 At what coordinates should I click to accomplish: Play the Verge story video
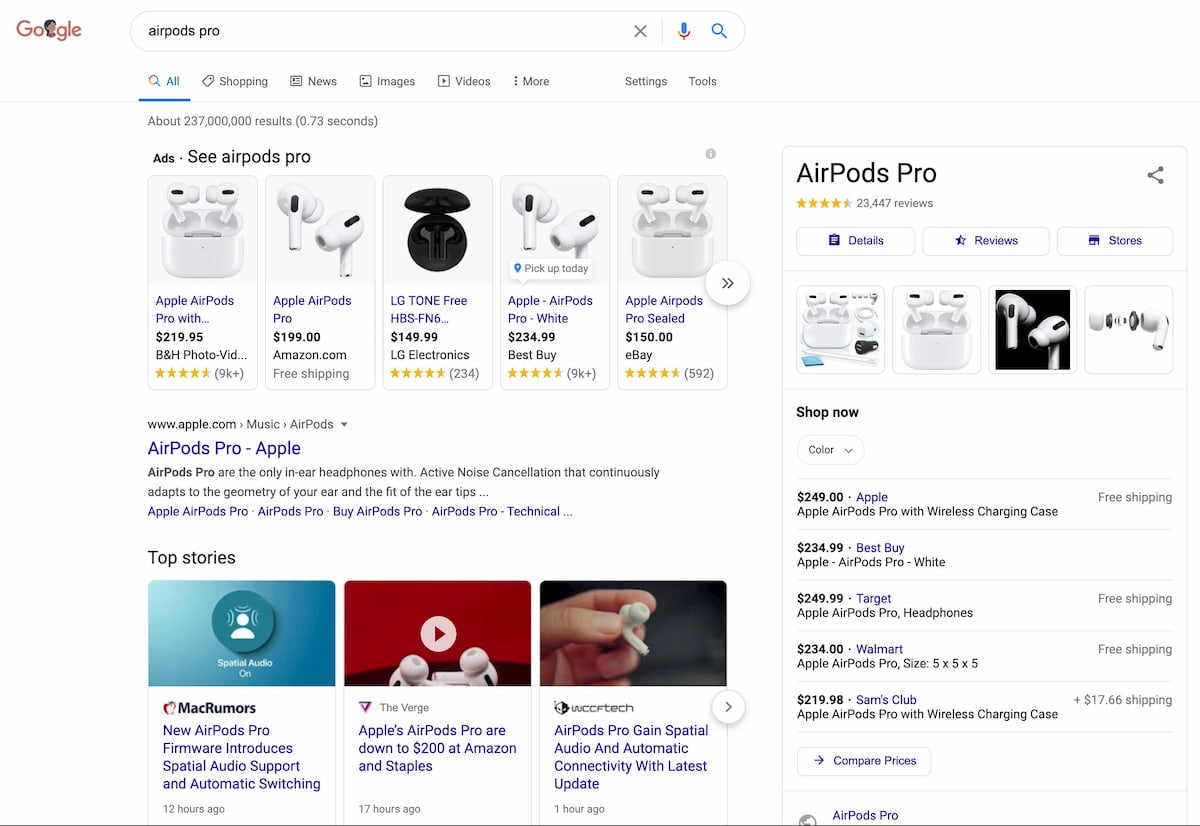pos(438,632)
